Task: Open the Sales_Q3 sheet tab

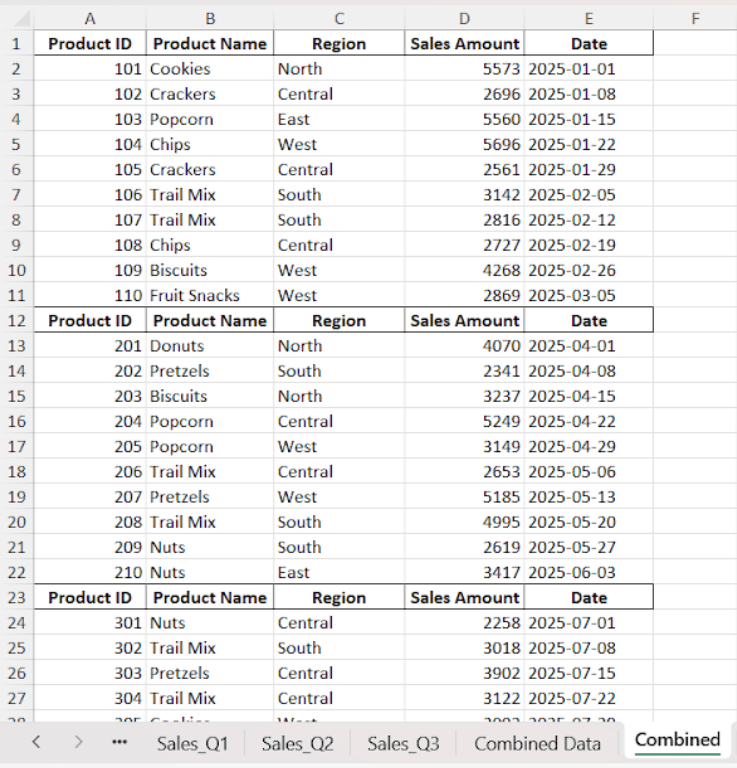Action: pos(403,744)
